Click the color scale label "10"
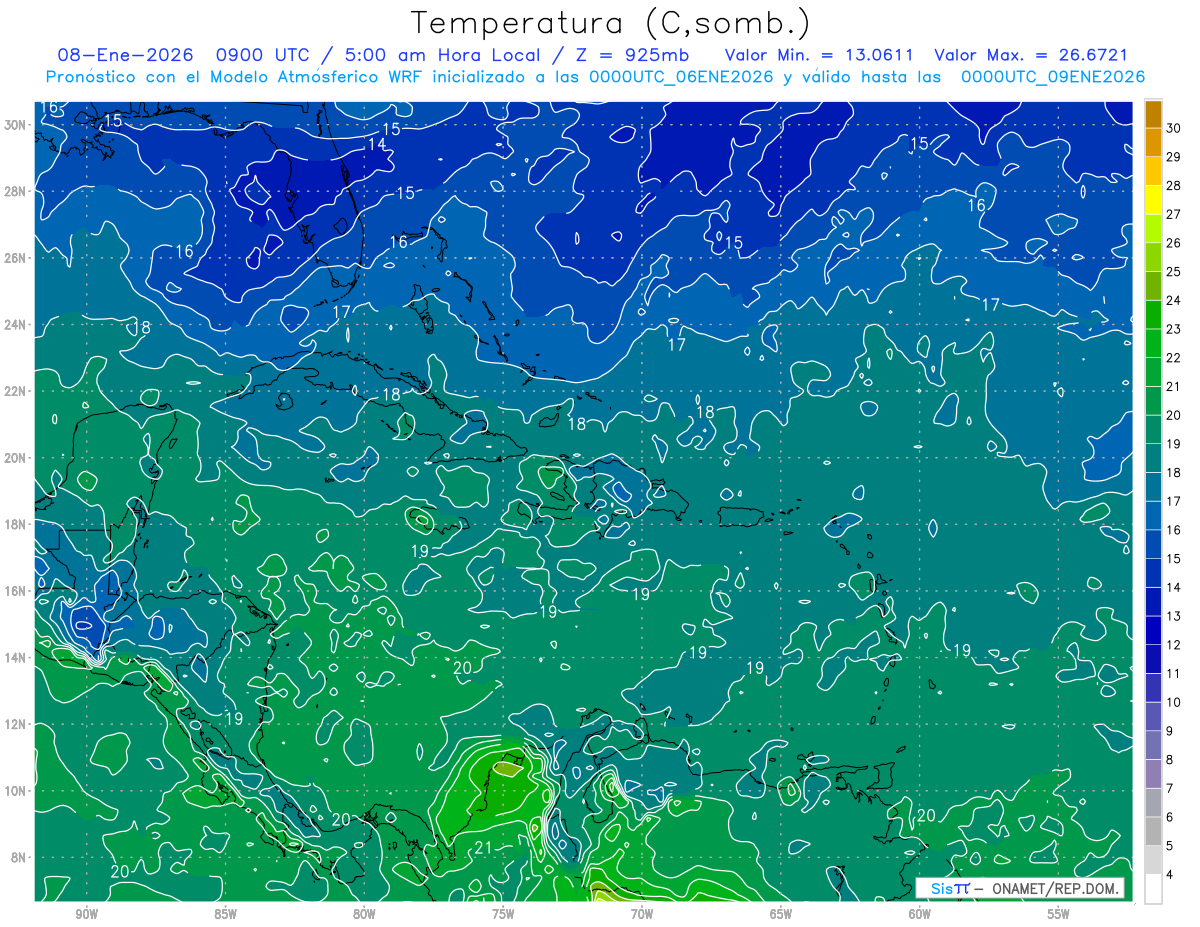1200x927 pixels. pyautogui.click(x=1174, y=702)
